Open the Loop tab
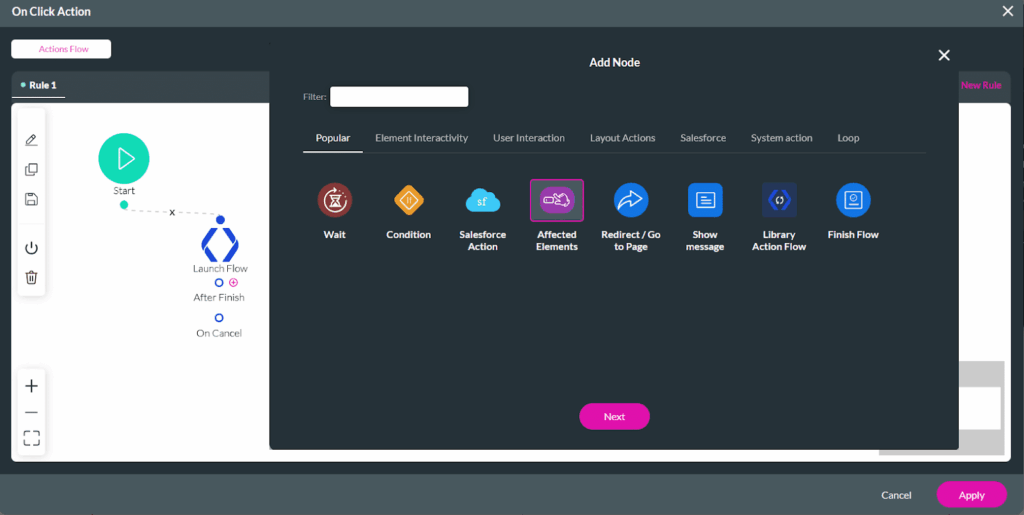 coord(848,138)
